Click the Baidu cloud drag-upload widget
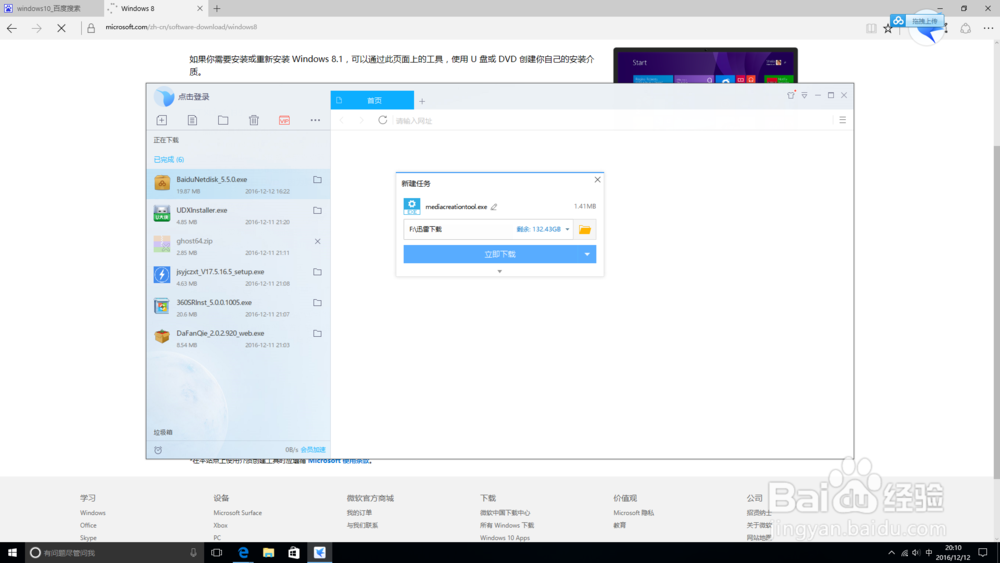The height and width of the screenshot is (563, 1000). pyautogui.click(x=918, y=22)
